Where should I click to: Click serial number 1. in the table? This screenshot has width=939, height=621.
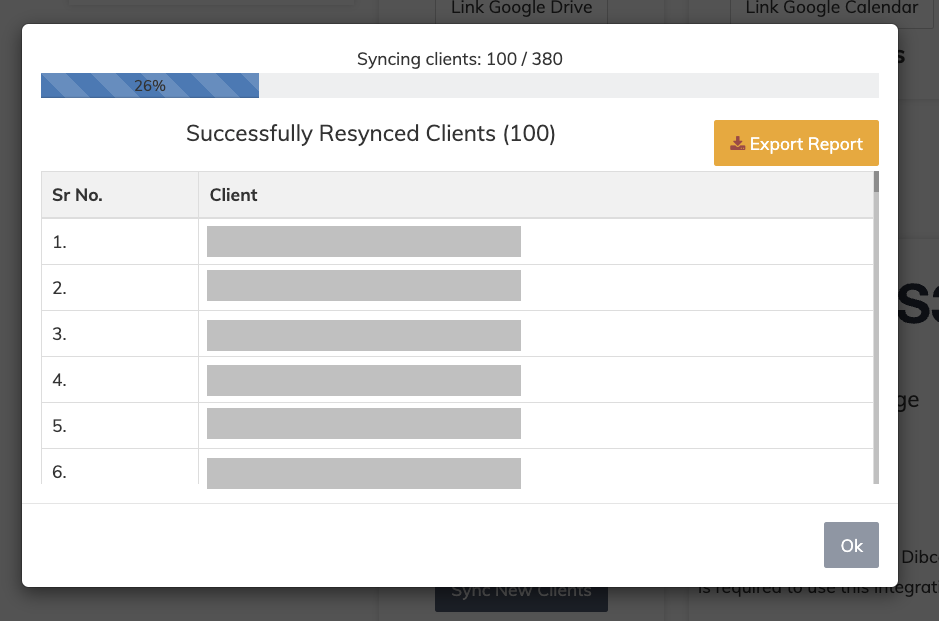click(59, 242)
